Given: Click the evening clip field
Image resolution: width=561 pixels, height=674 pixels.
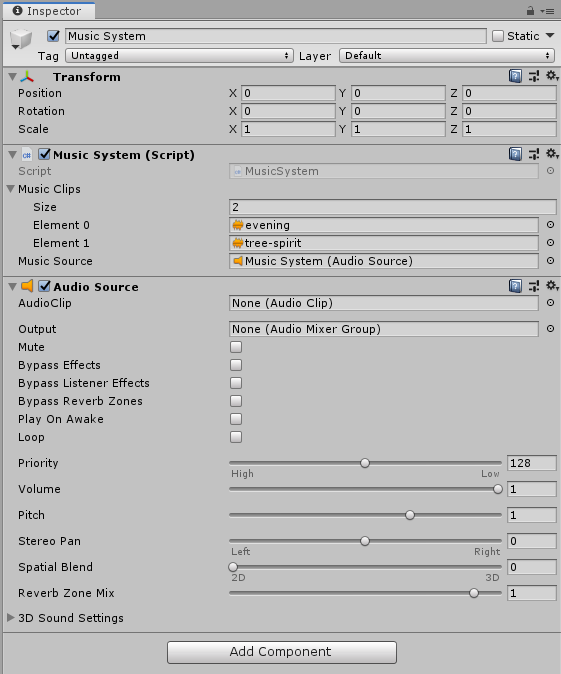Looking at the screenshot, I should click(x=383, y=225).
